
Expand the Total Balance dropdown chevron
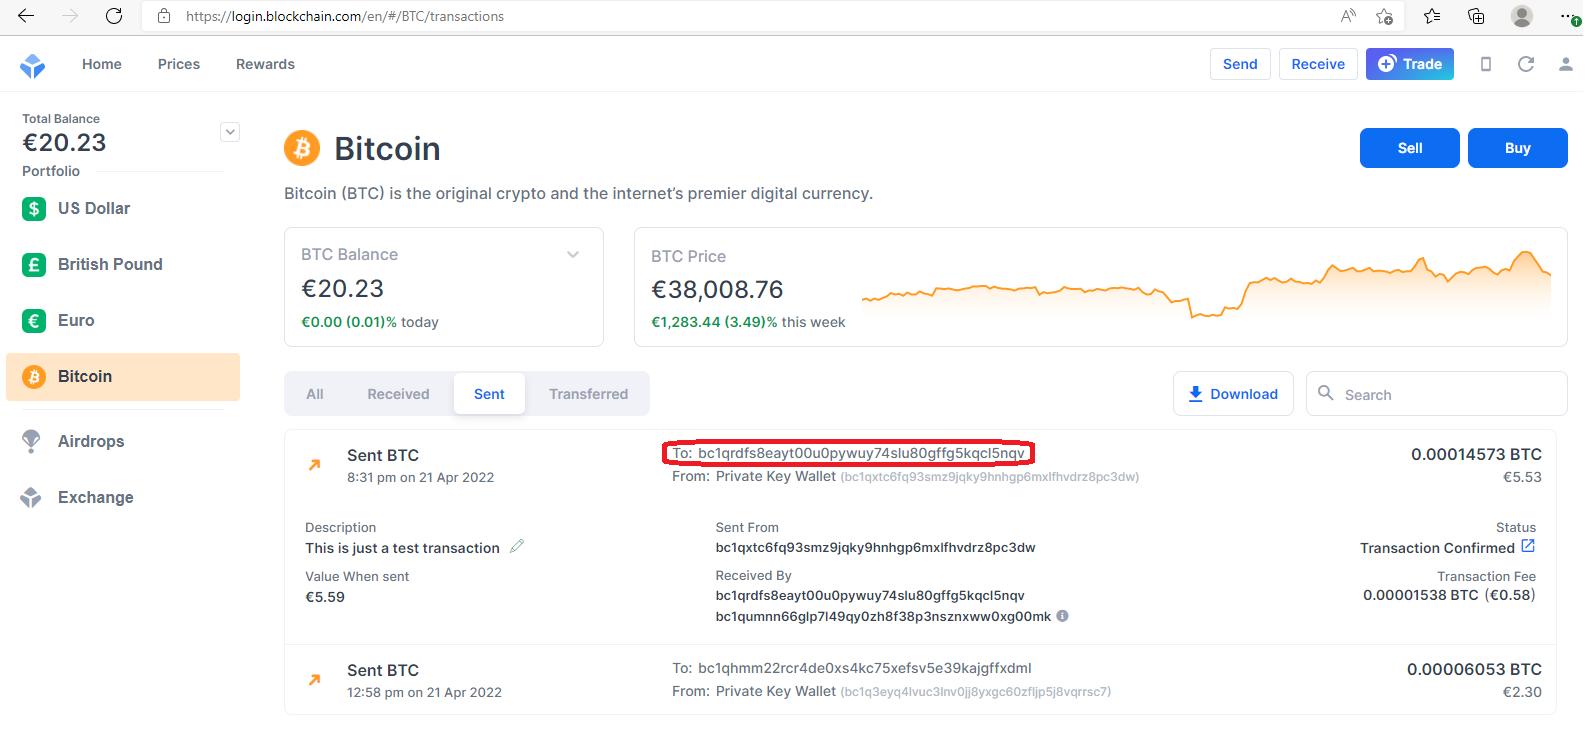coord(230,132)
